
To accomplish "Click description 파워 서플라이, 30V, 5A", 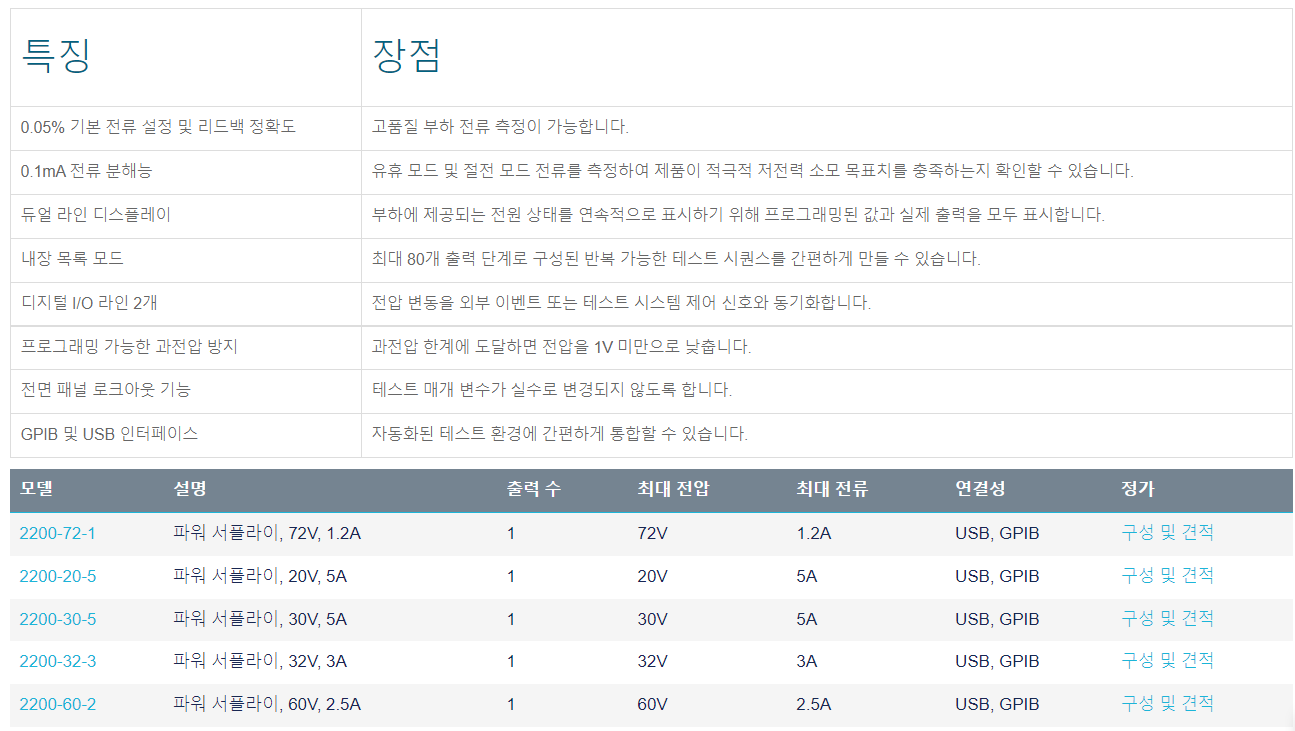I will (260, 619).
